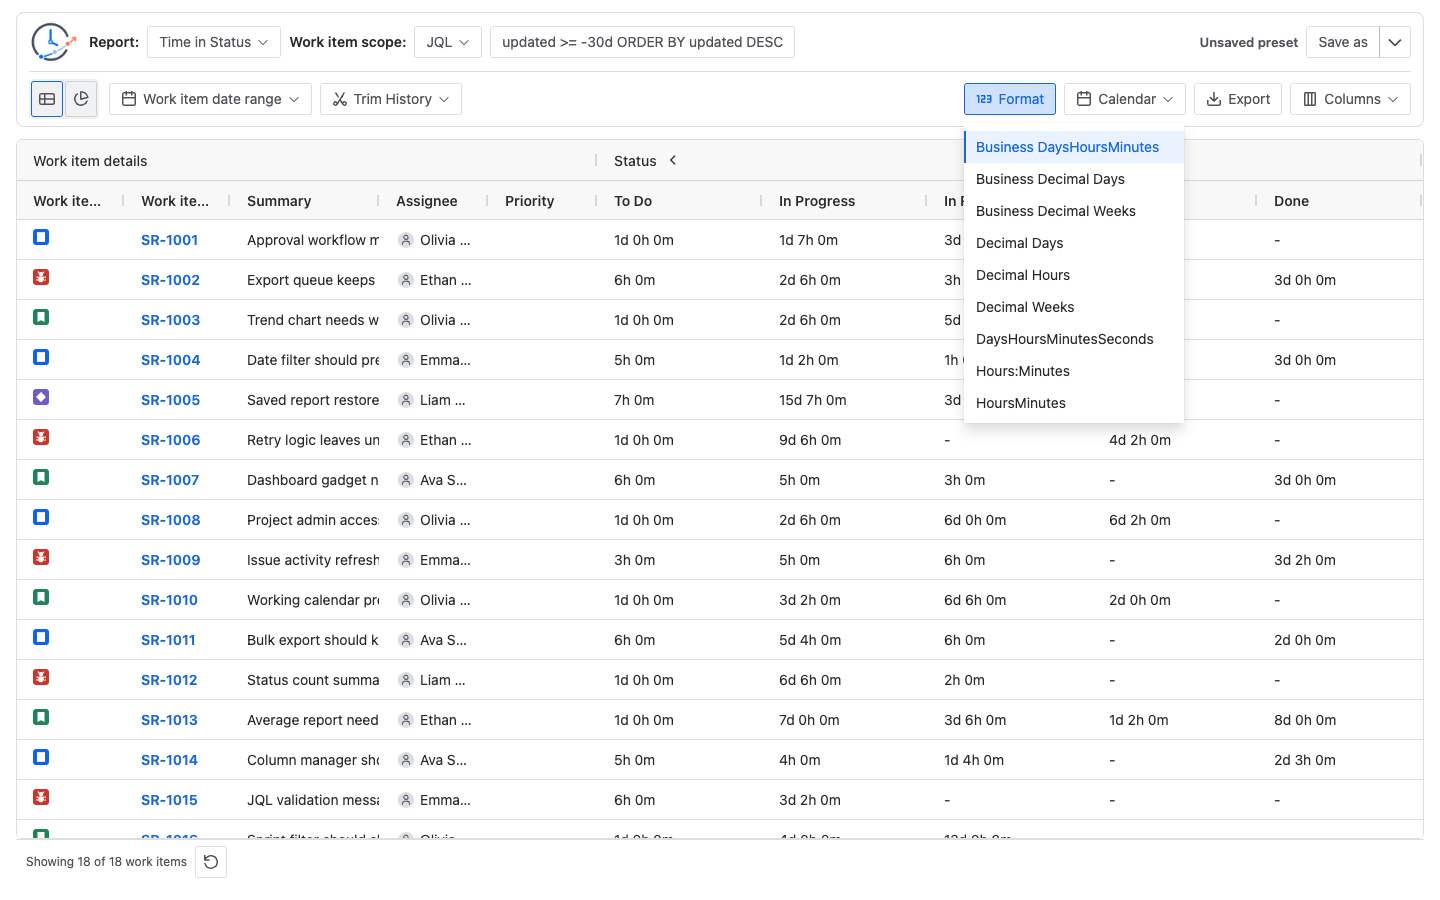Click the task type icon for SR-1004

click(41, 357)
